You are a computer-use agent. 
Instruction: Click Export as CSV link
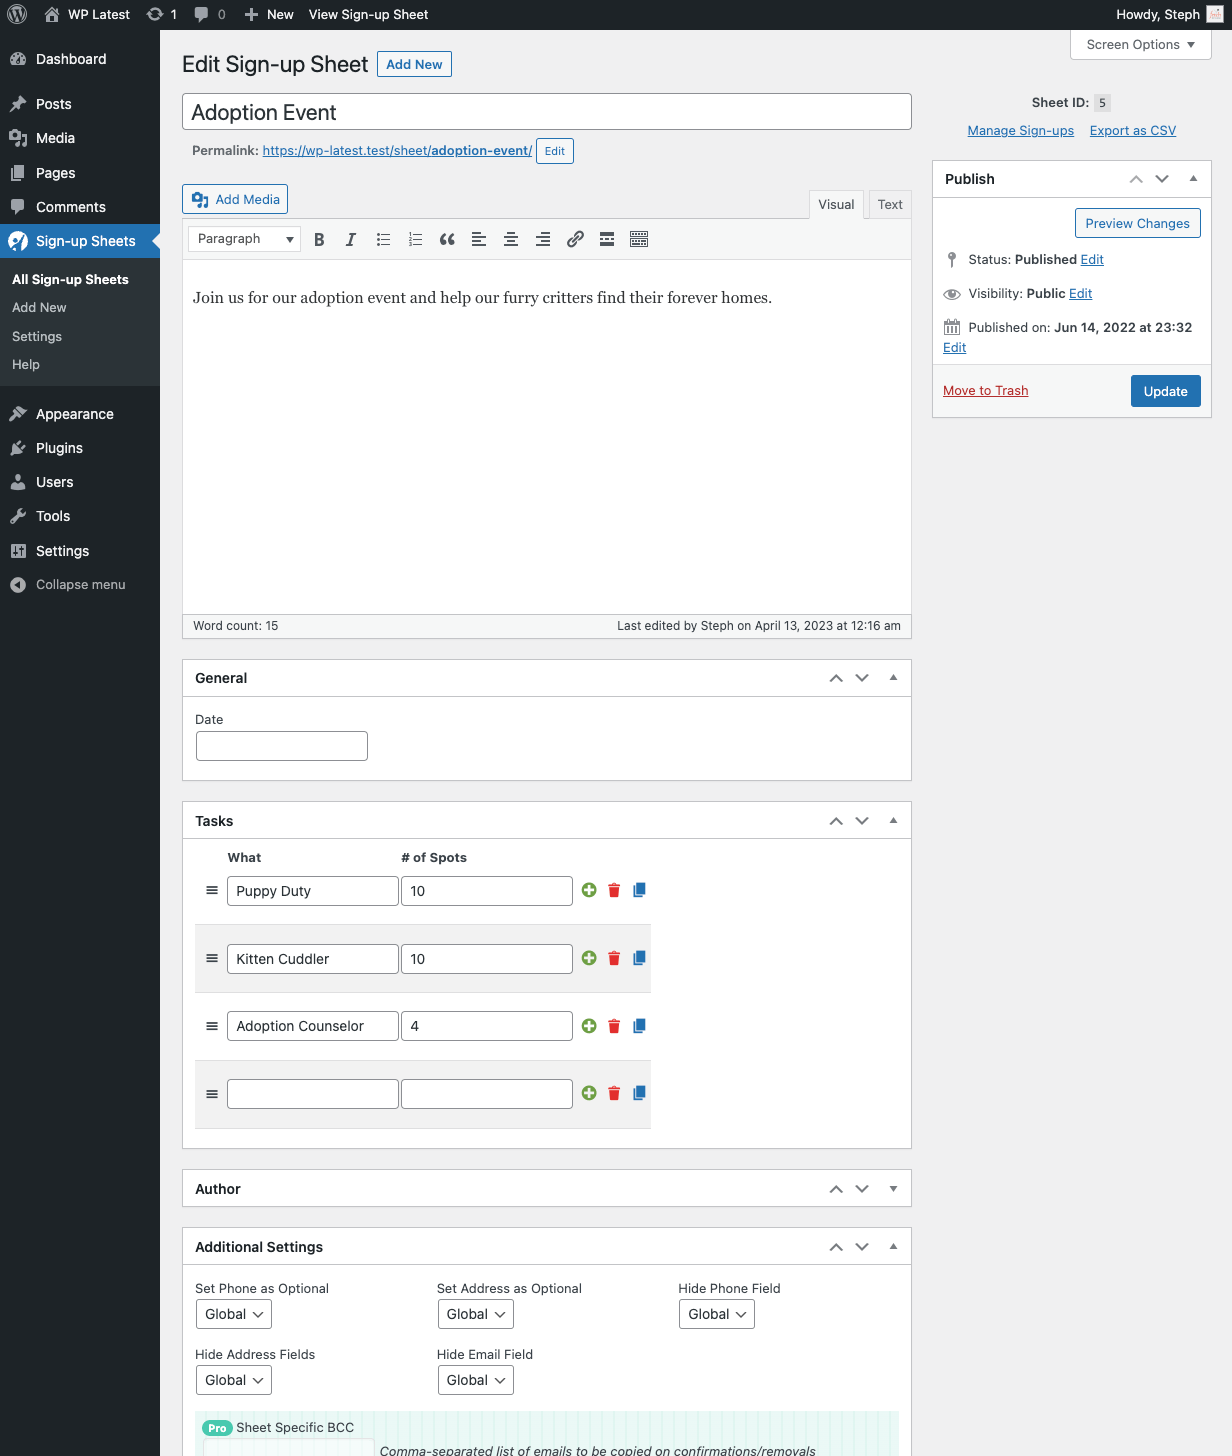click(x=1133, y=131)
